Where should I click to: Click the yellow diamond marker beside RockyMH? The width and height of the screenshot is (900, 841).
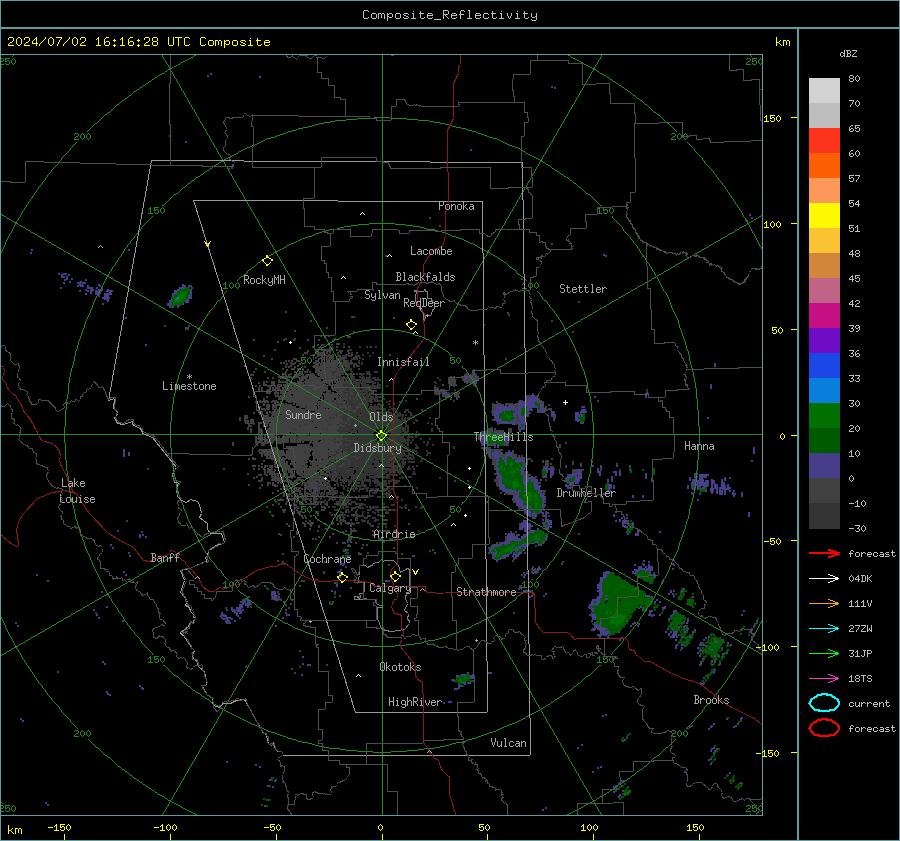click(x=267, y=261)
